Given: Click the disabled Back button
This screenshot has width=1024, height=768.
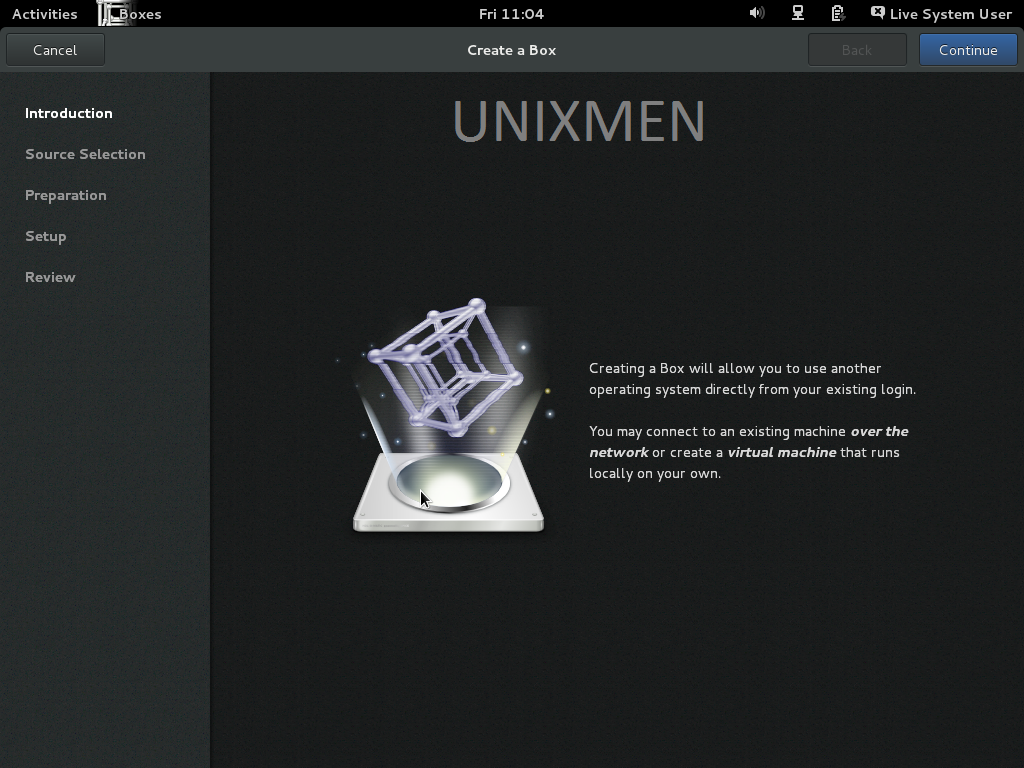Looking at the screenshot, I should pos(857,50).
